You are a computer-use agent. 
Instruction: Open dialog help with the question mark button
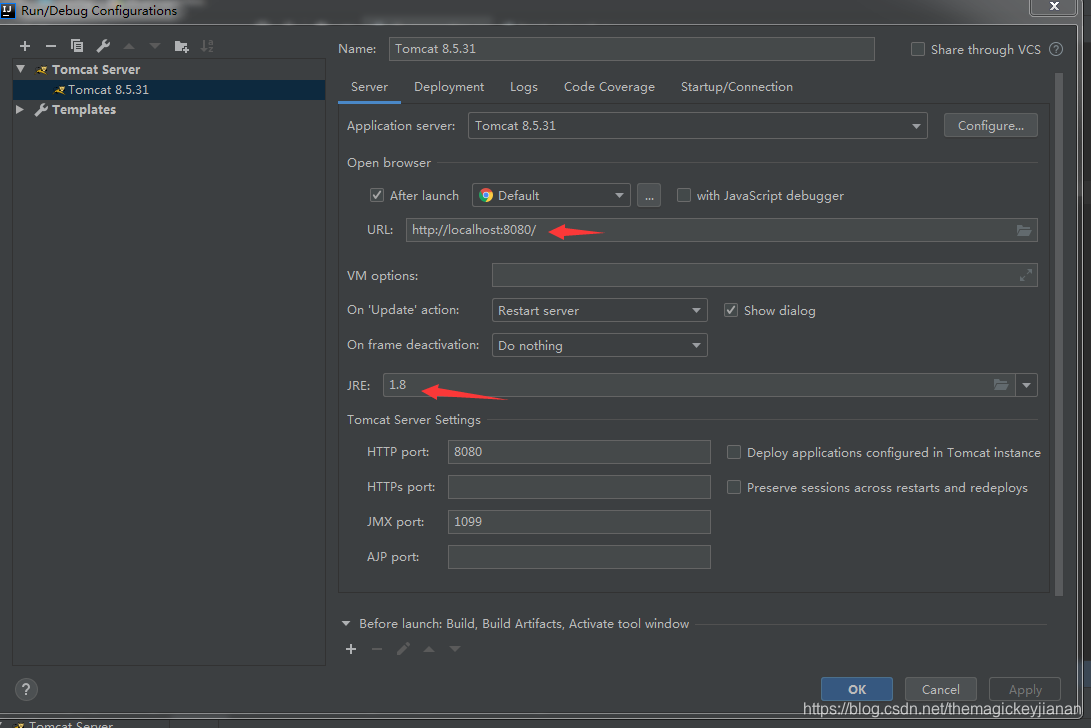pos(26,689)
